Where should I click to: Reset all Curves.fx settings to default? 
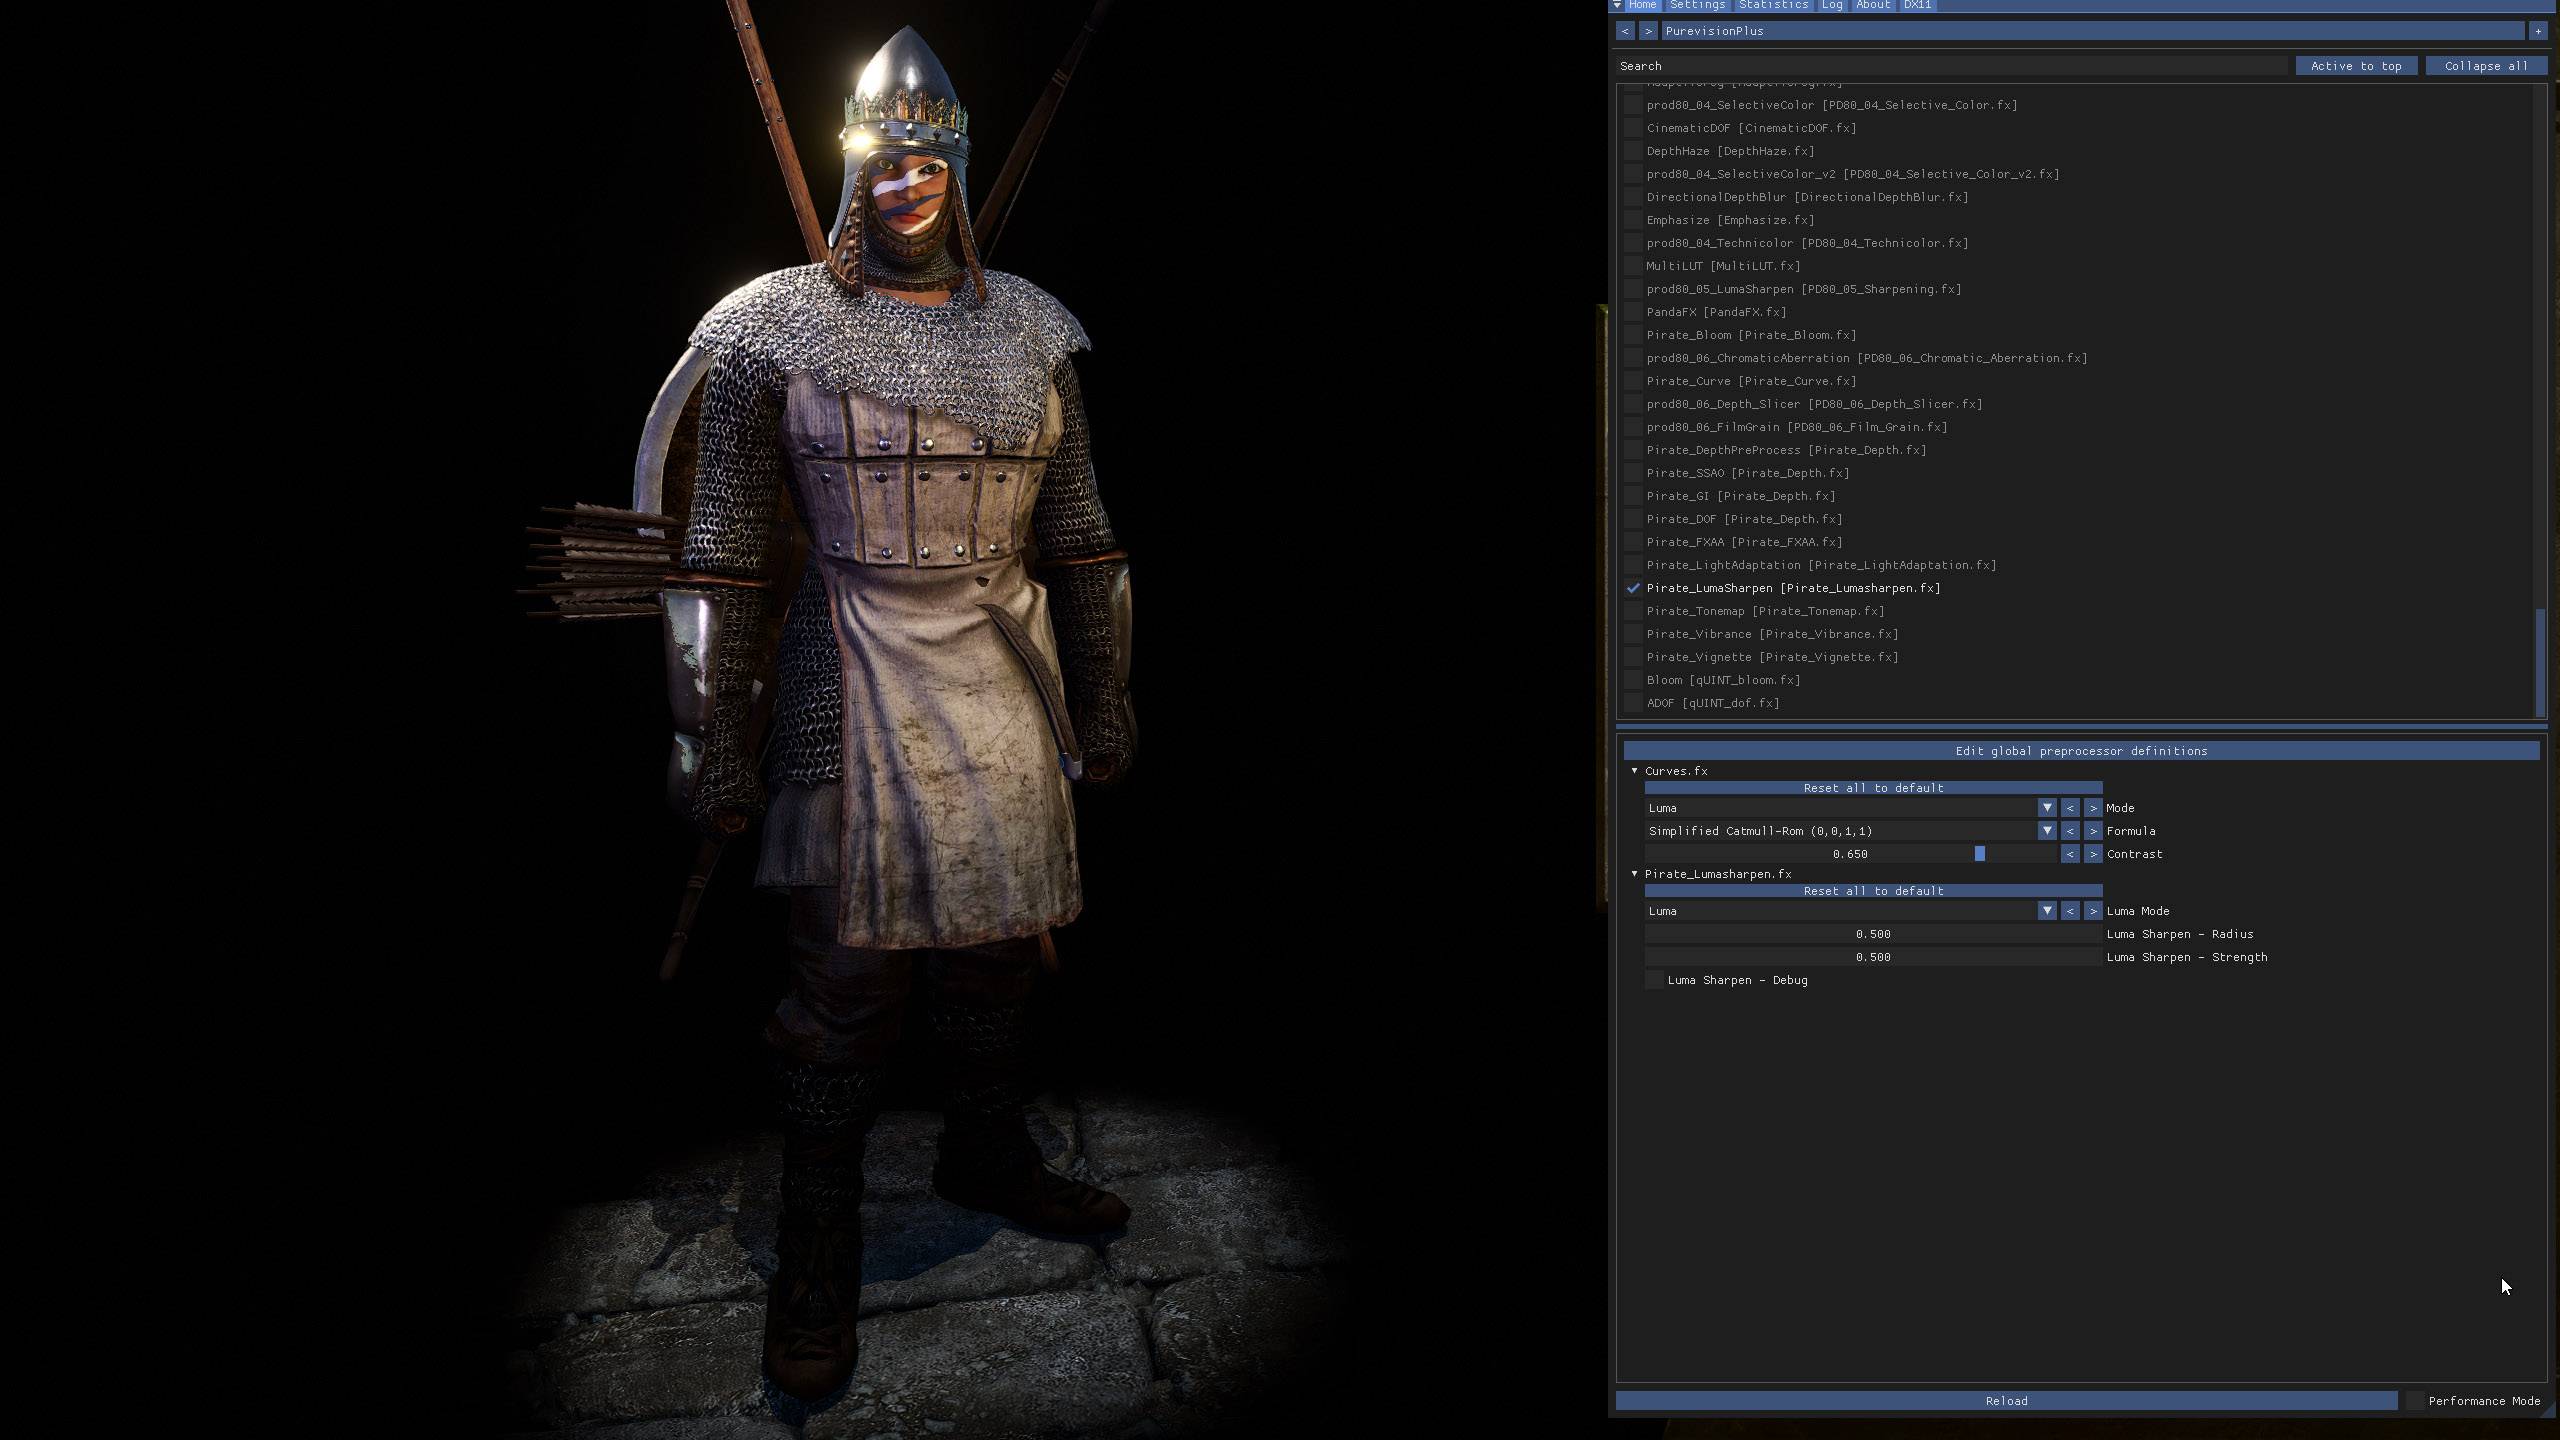(1873, 788)
